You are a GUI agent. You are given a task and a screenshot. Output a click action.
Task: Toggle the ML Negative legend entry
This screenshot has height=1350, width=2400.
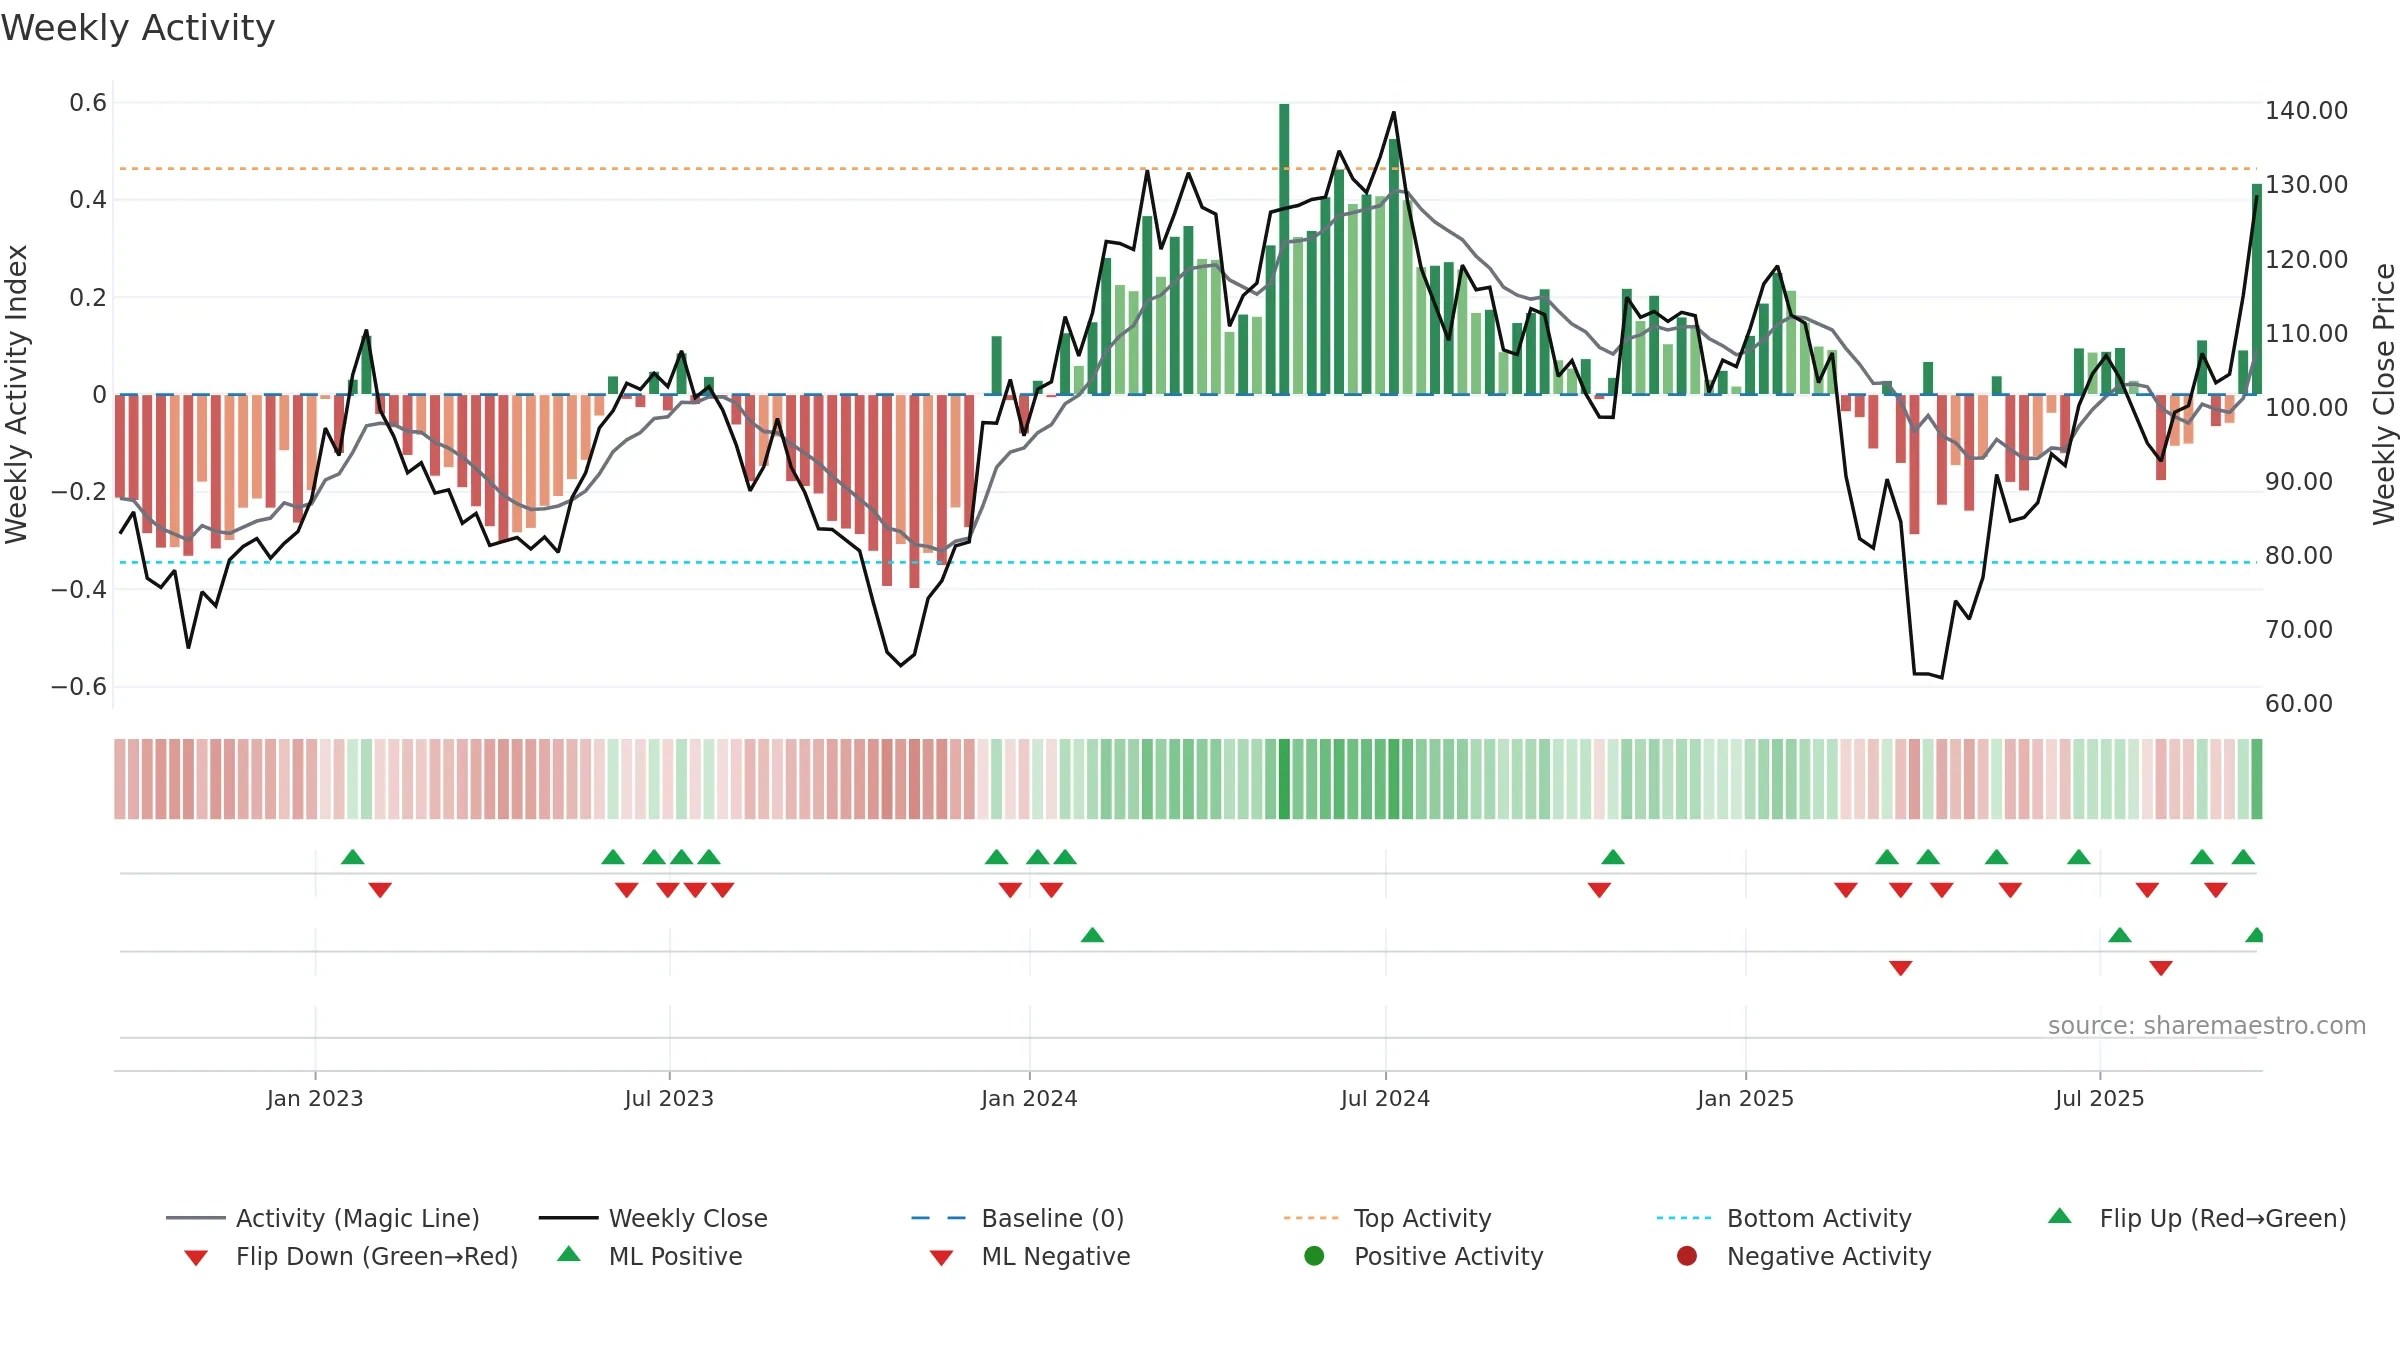[1029, 1256]
